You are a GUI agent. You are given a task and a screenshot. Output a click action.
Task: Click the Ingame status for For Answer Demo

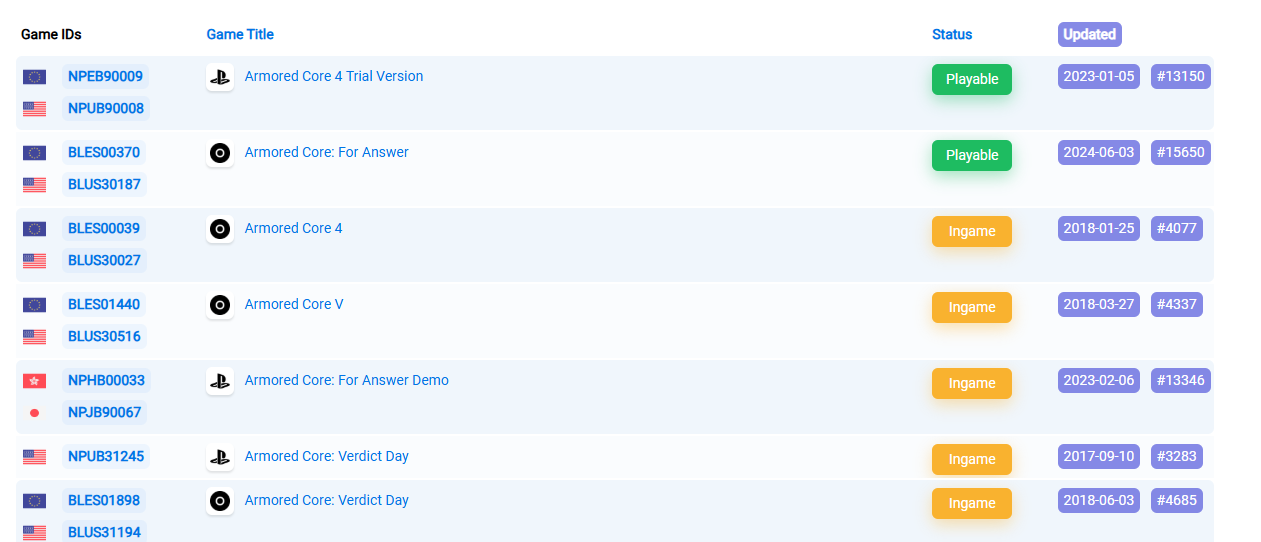[x=972, y=383]
